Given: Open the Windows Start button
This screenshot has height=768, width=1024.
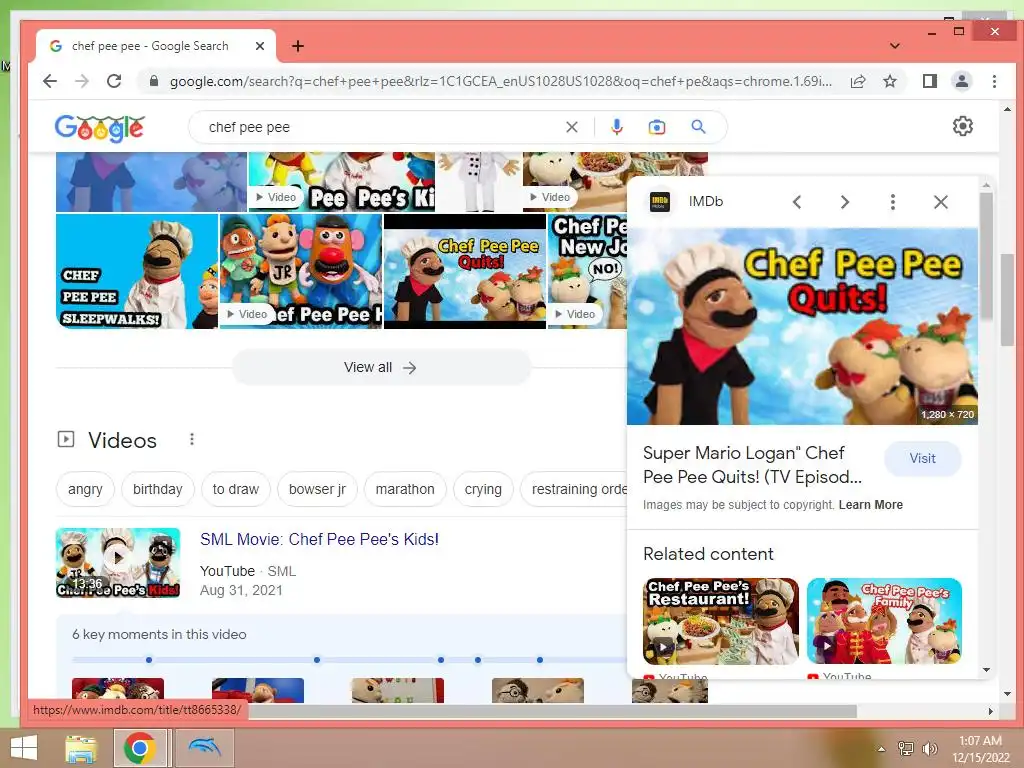Looking at the screenshot, I should click(24, 748).
